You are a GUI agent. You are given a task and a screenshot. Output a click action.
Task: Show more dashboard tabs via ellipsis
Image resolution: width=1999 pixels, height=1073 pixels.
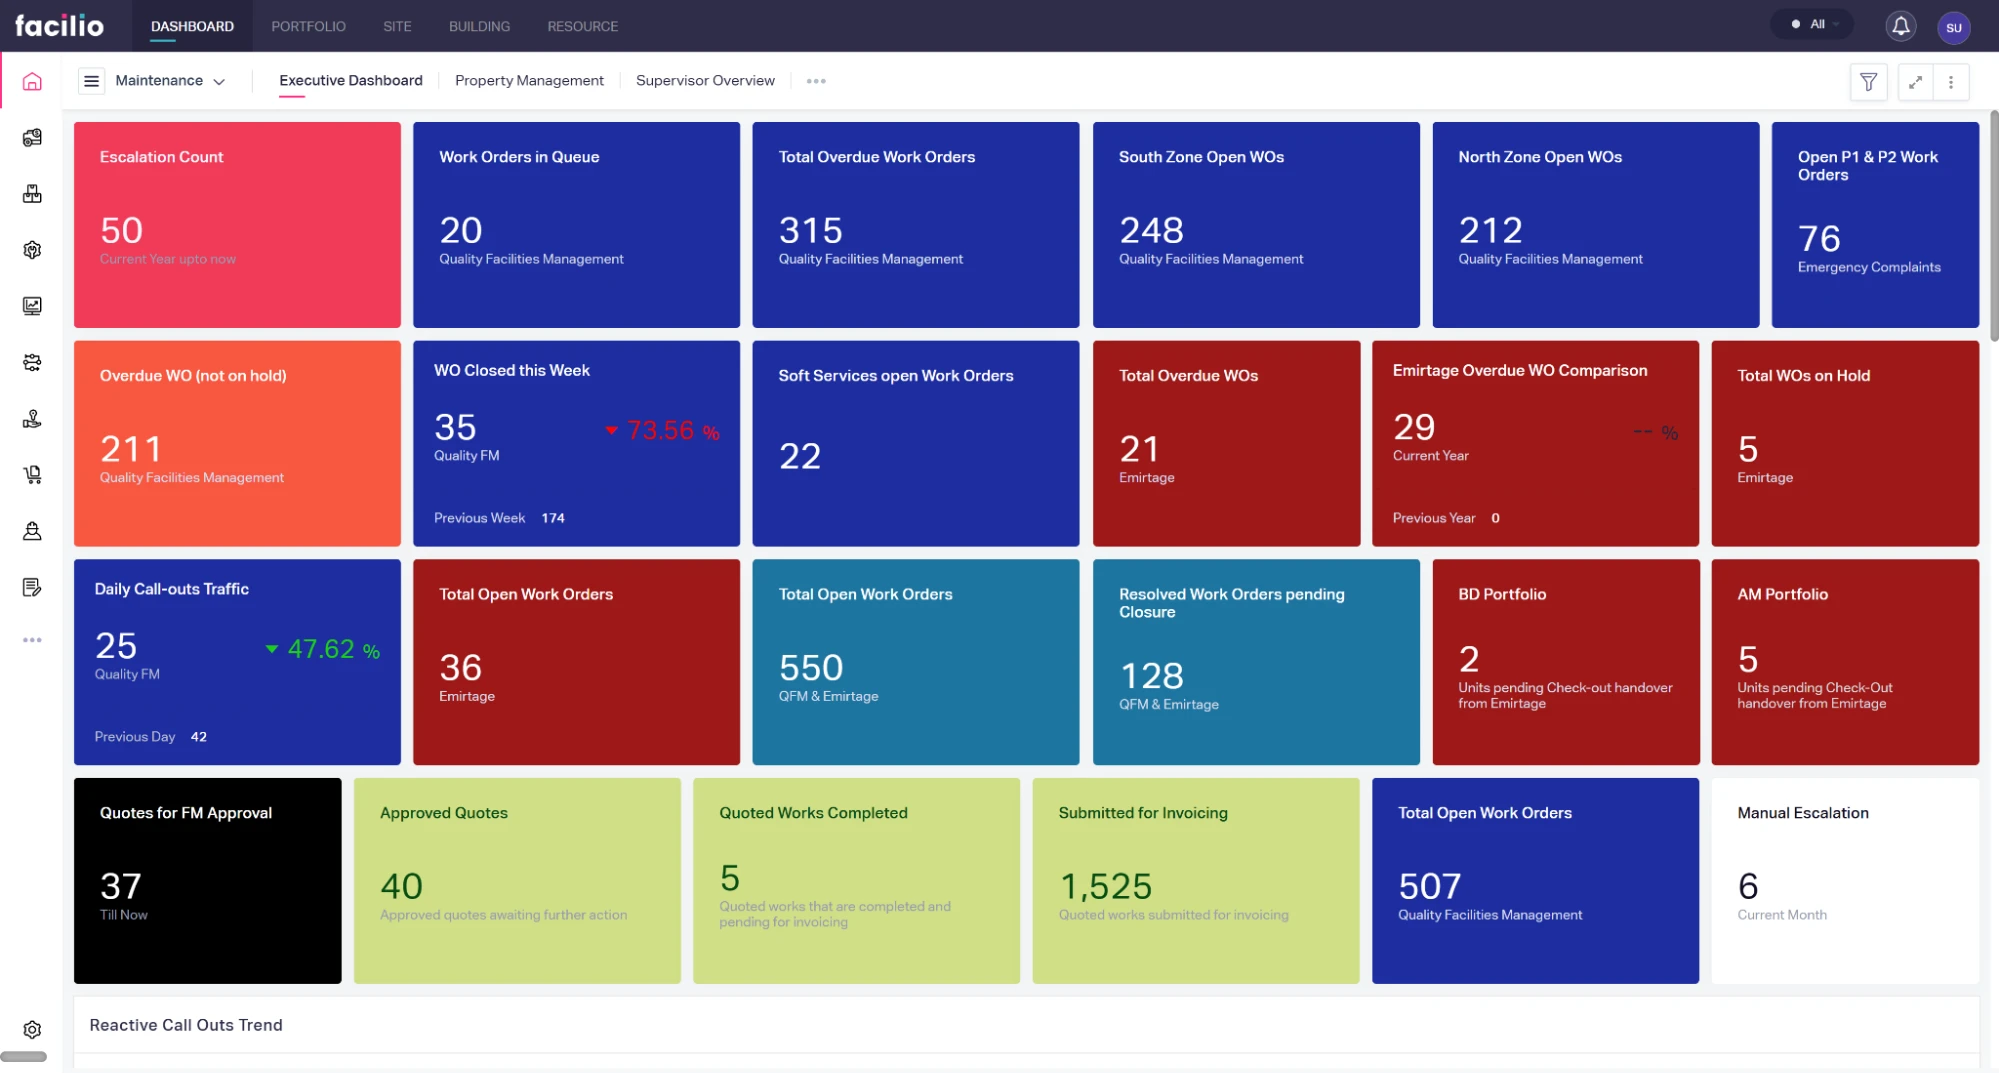[x=816, y=81]
